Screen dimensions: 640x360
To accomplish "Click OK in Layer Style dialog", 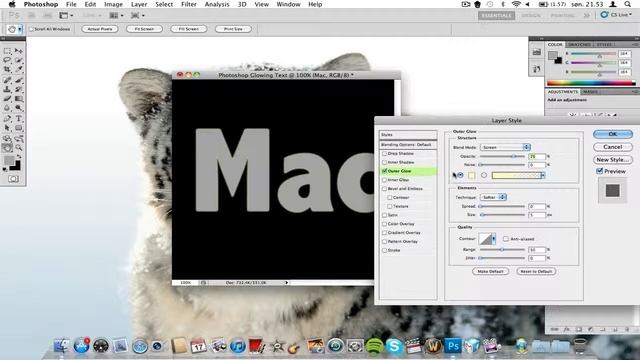I will coord(613,134).
